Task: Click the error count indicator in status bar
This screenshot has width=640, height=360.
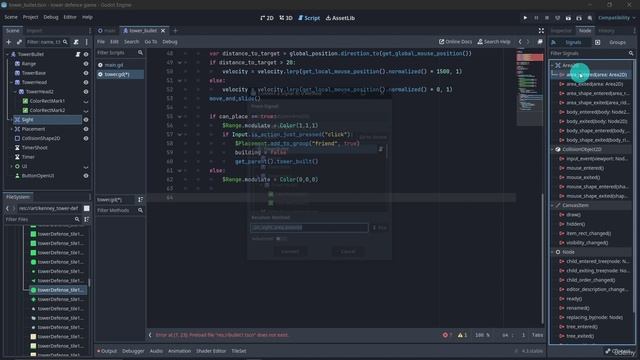Action: click(x=447, y=335)
